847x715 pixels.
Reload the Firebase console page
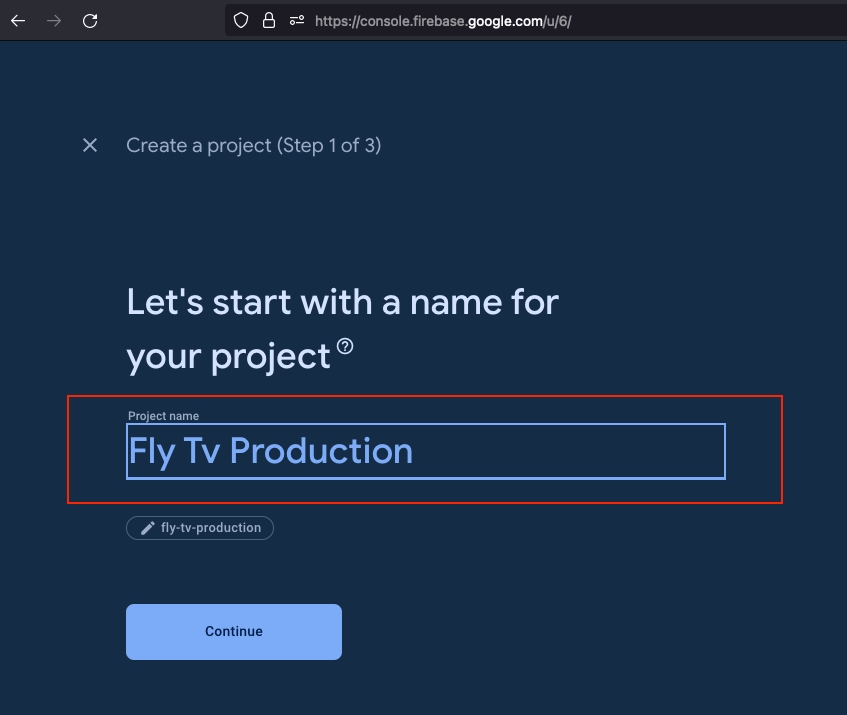90,20
